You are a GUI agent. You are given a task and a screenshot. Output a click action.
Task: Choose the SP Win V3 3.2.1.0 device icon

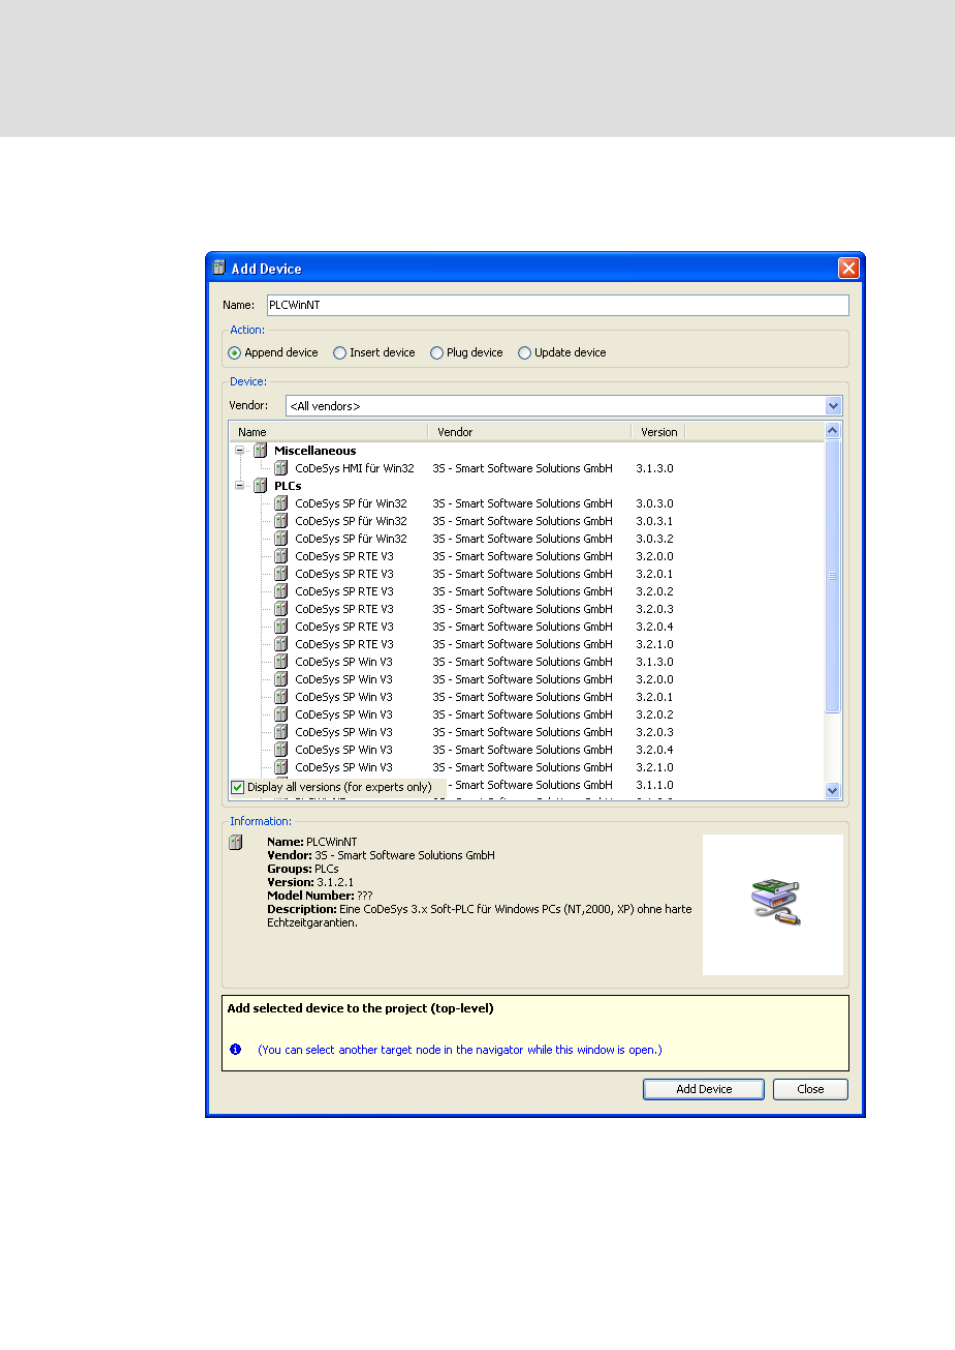pyautogui.click(x=281, y=768)
